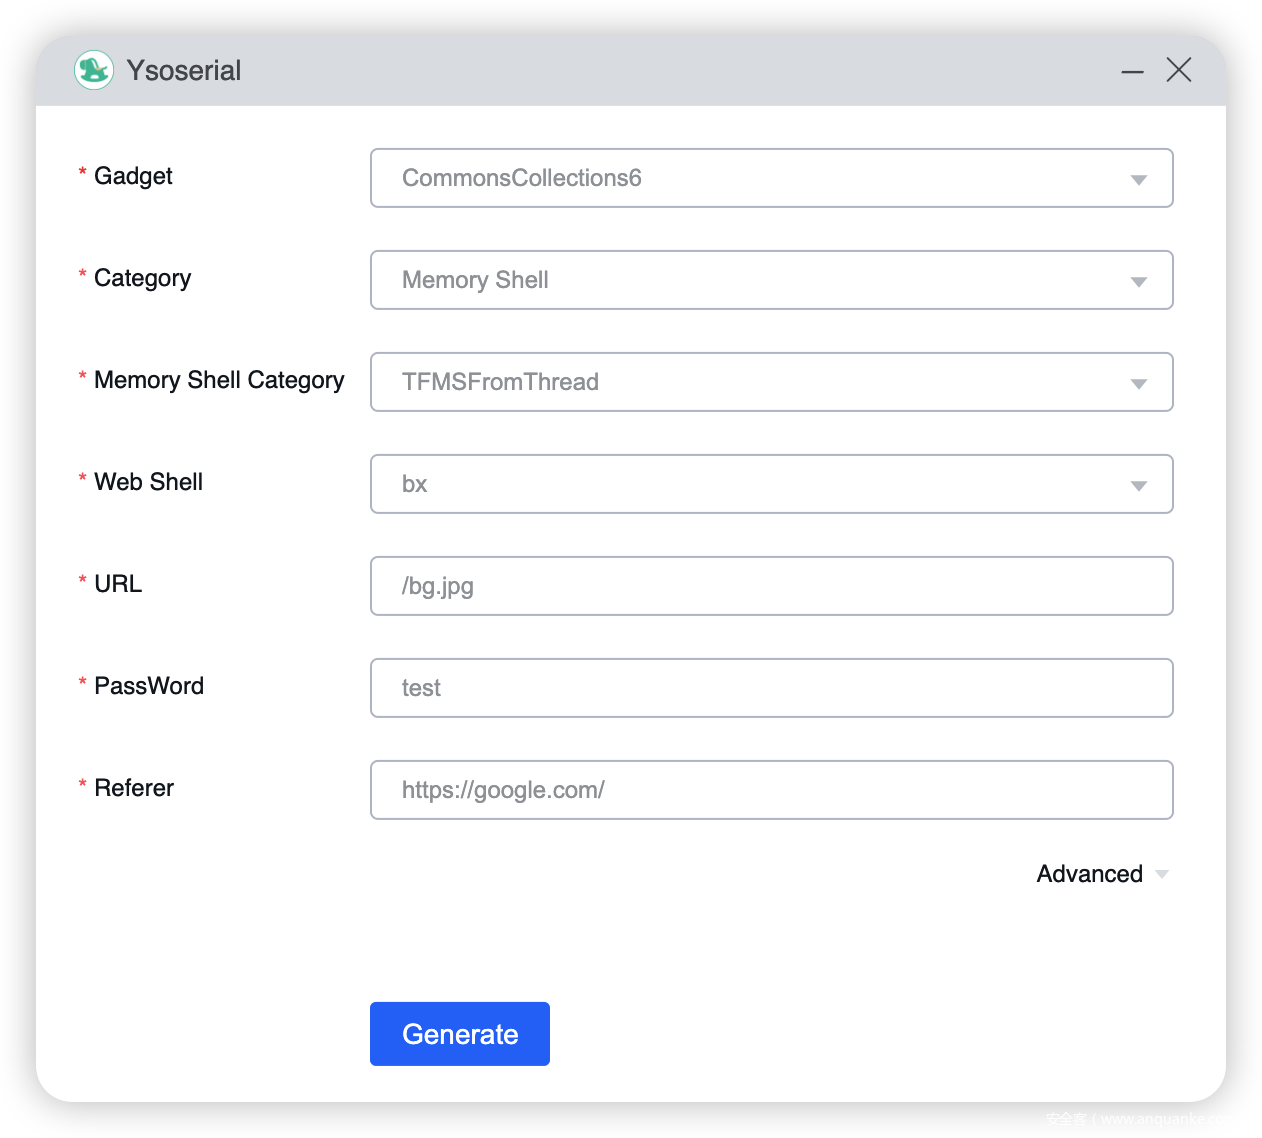Click the small arrow beside Advanced
The width and height of the screenshot is (1262, 1138).
click(x=1162, y=874)
